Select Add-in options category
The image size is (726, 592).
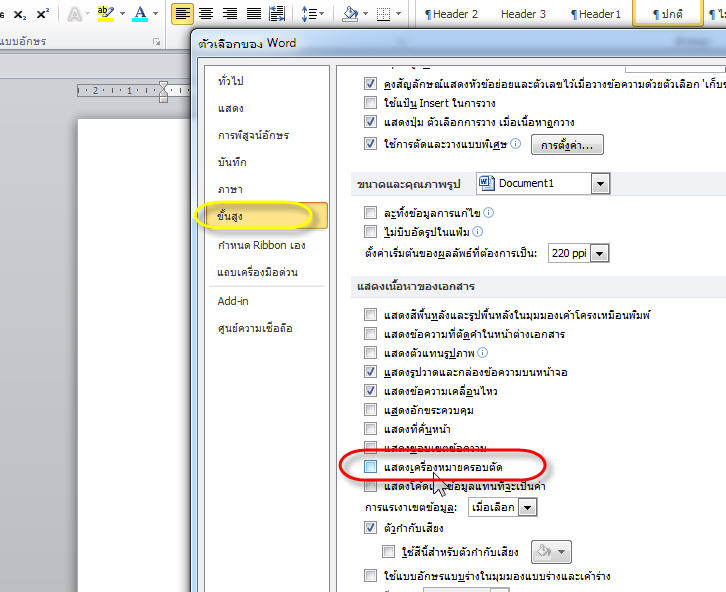point(266,301)
